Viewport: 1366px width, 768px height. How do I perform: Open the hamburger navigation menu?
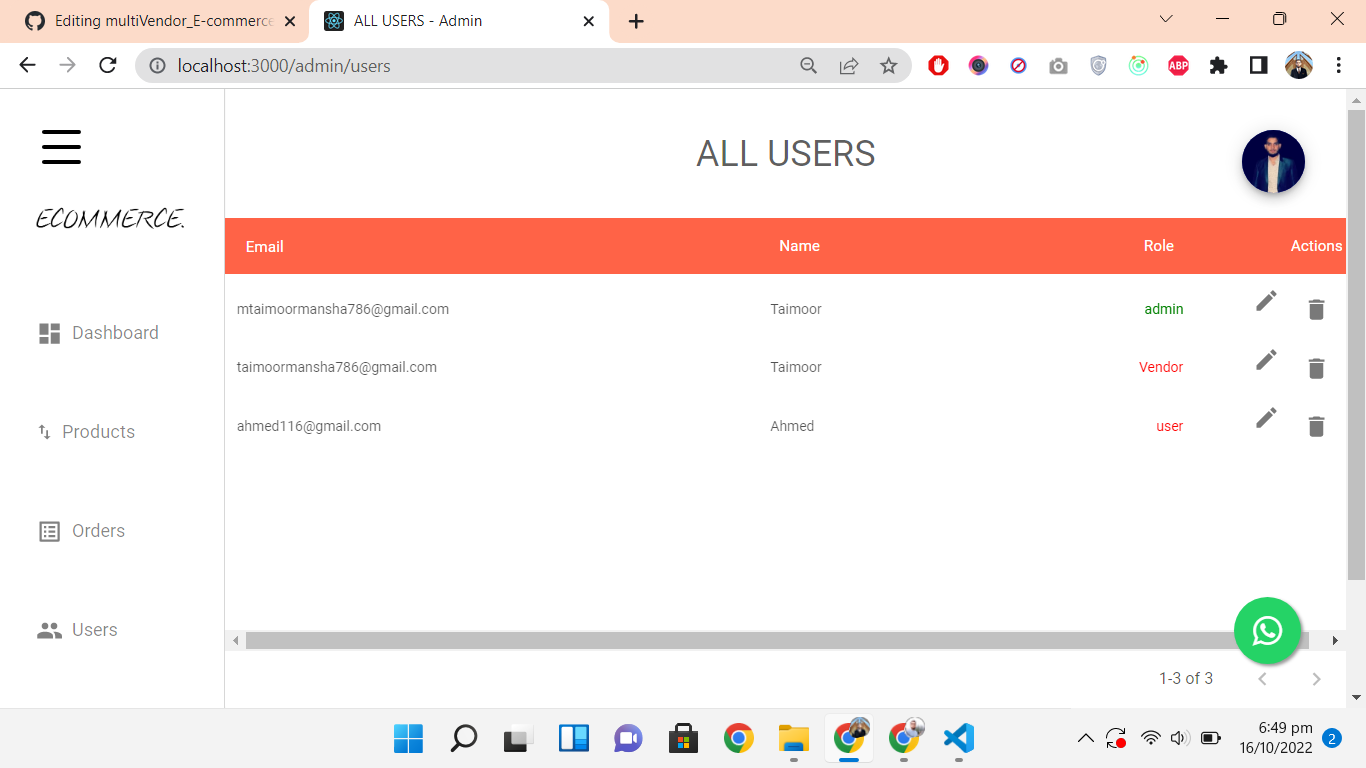click(x=61, y=146)
